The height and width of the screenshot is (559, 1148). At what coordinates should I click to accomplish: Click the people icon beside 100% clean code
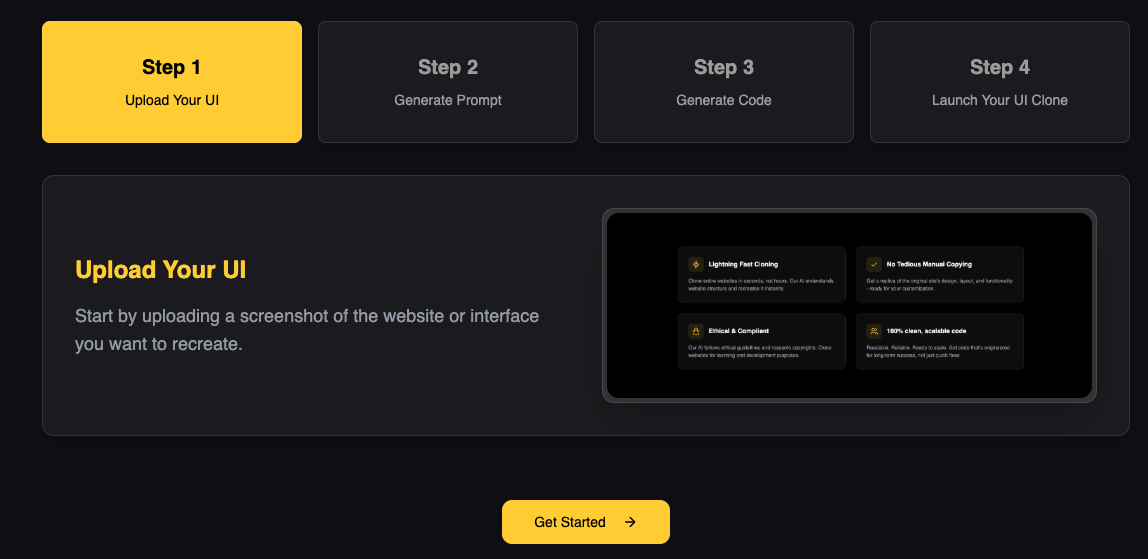click(x=873, y=331)
